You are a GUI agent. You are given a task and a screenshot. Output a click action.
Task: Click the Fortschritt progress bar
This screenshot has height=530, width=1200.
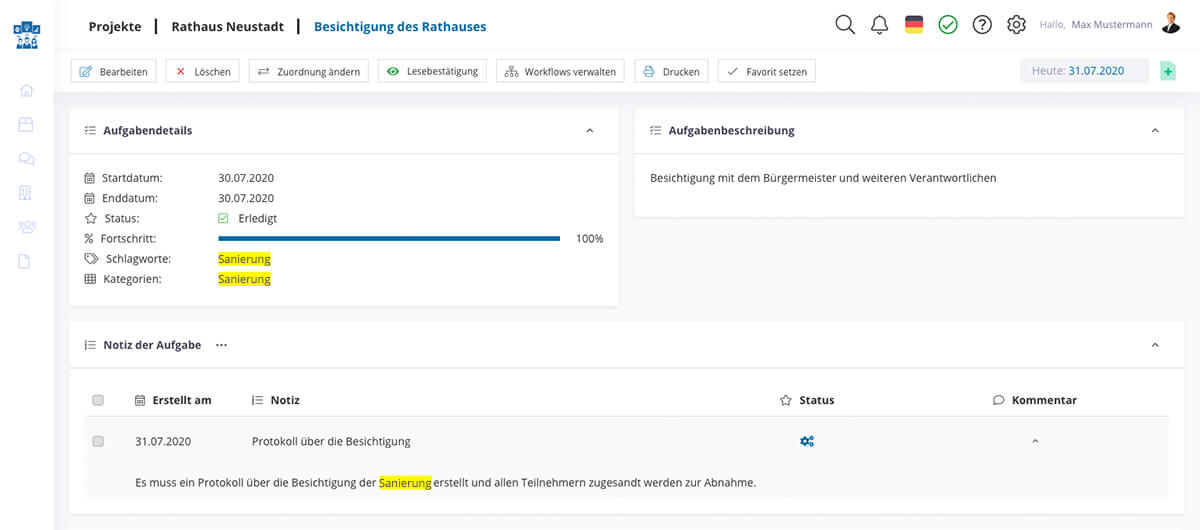389,239
